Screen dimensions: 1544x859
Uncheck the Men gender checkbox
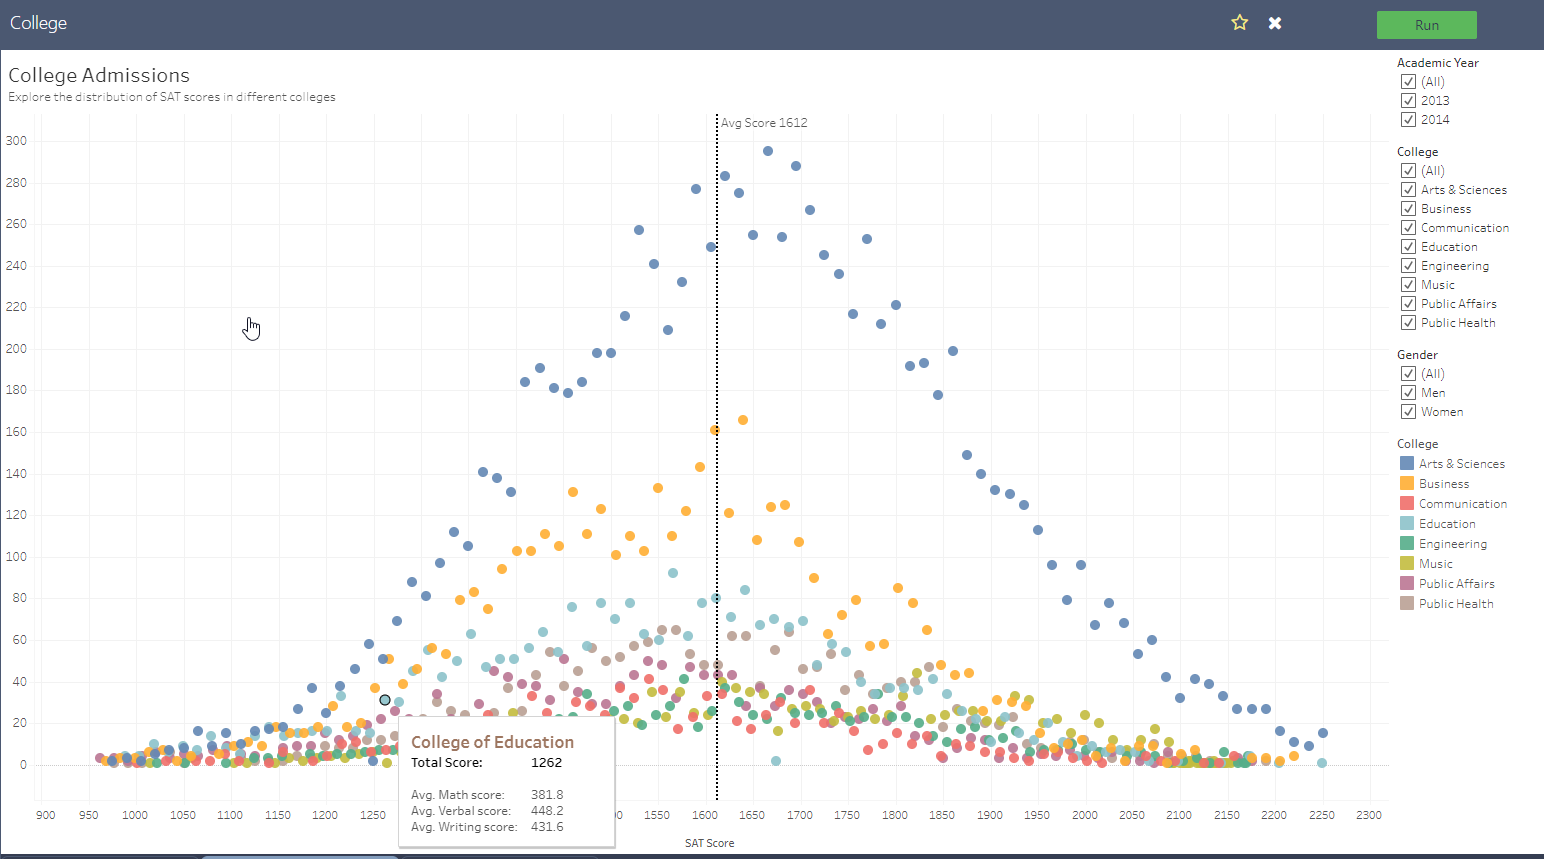tap(1408, 392)
